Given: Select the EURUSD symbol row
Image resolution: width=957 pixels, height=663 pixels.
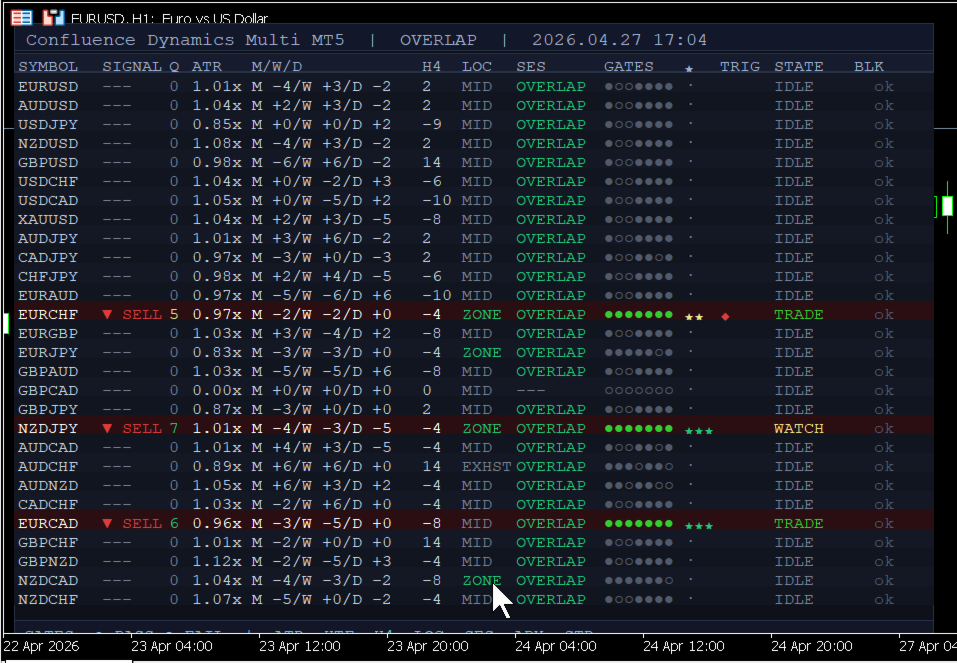Looking at the screenshot, I should (x=474, y=87).
